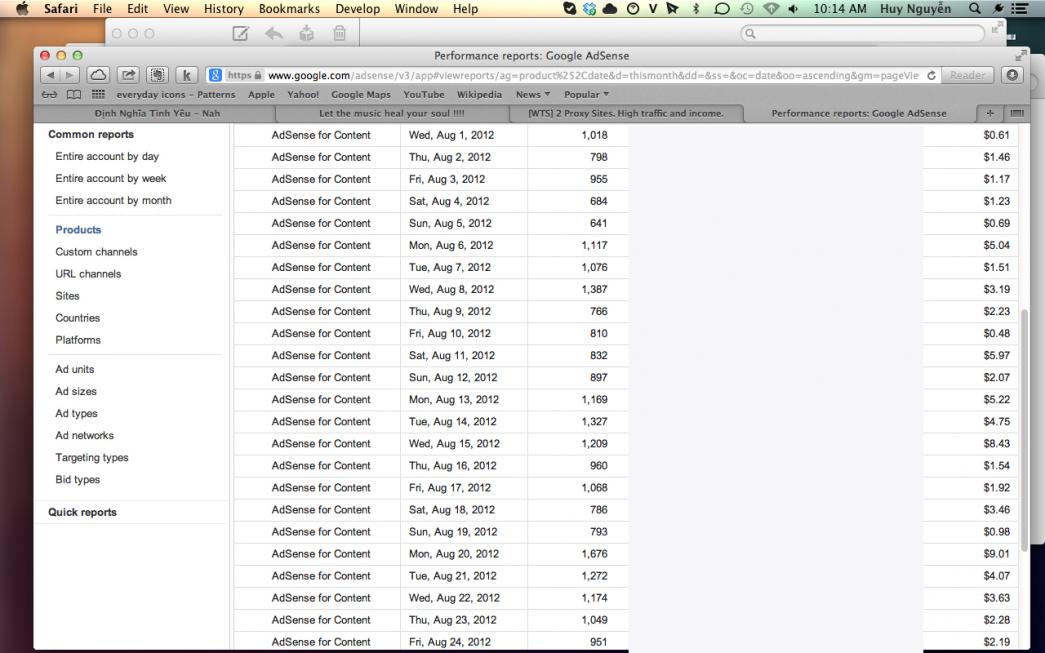Open 'Entire account by day' report
This screenshot has height=653, width=1045.
point(107,156)
